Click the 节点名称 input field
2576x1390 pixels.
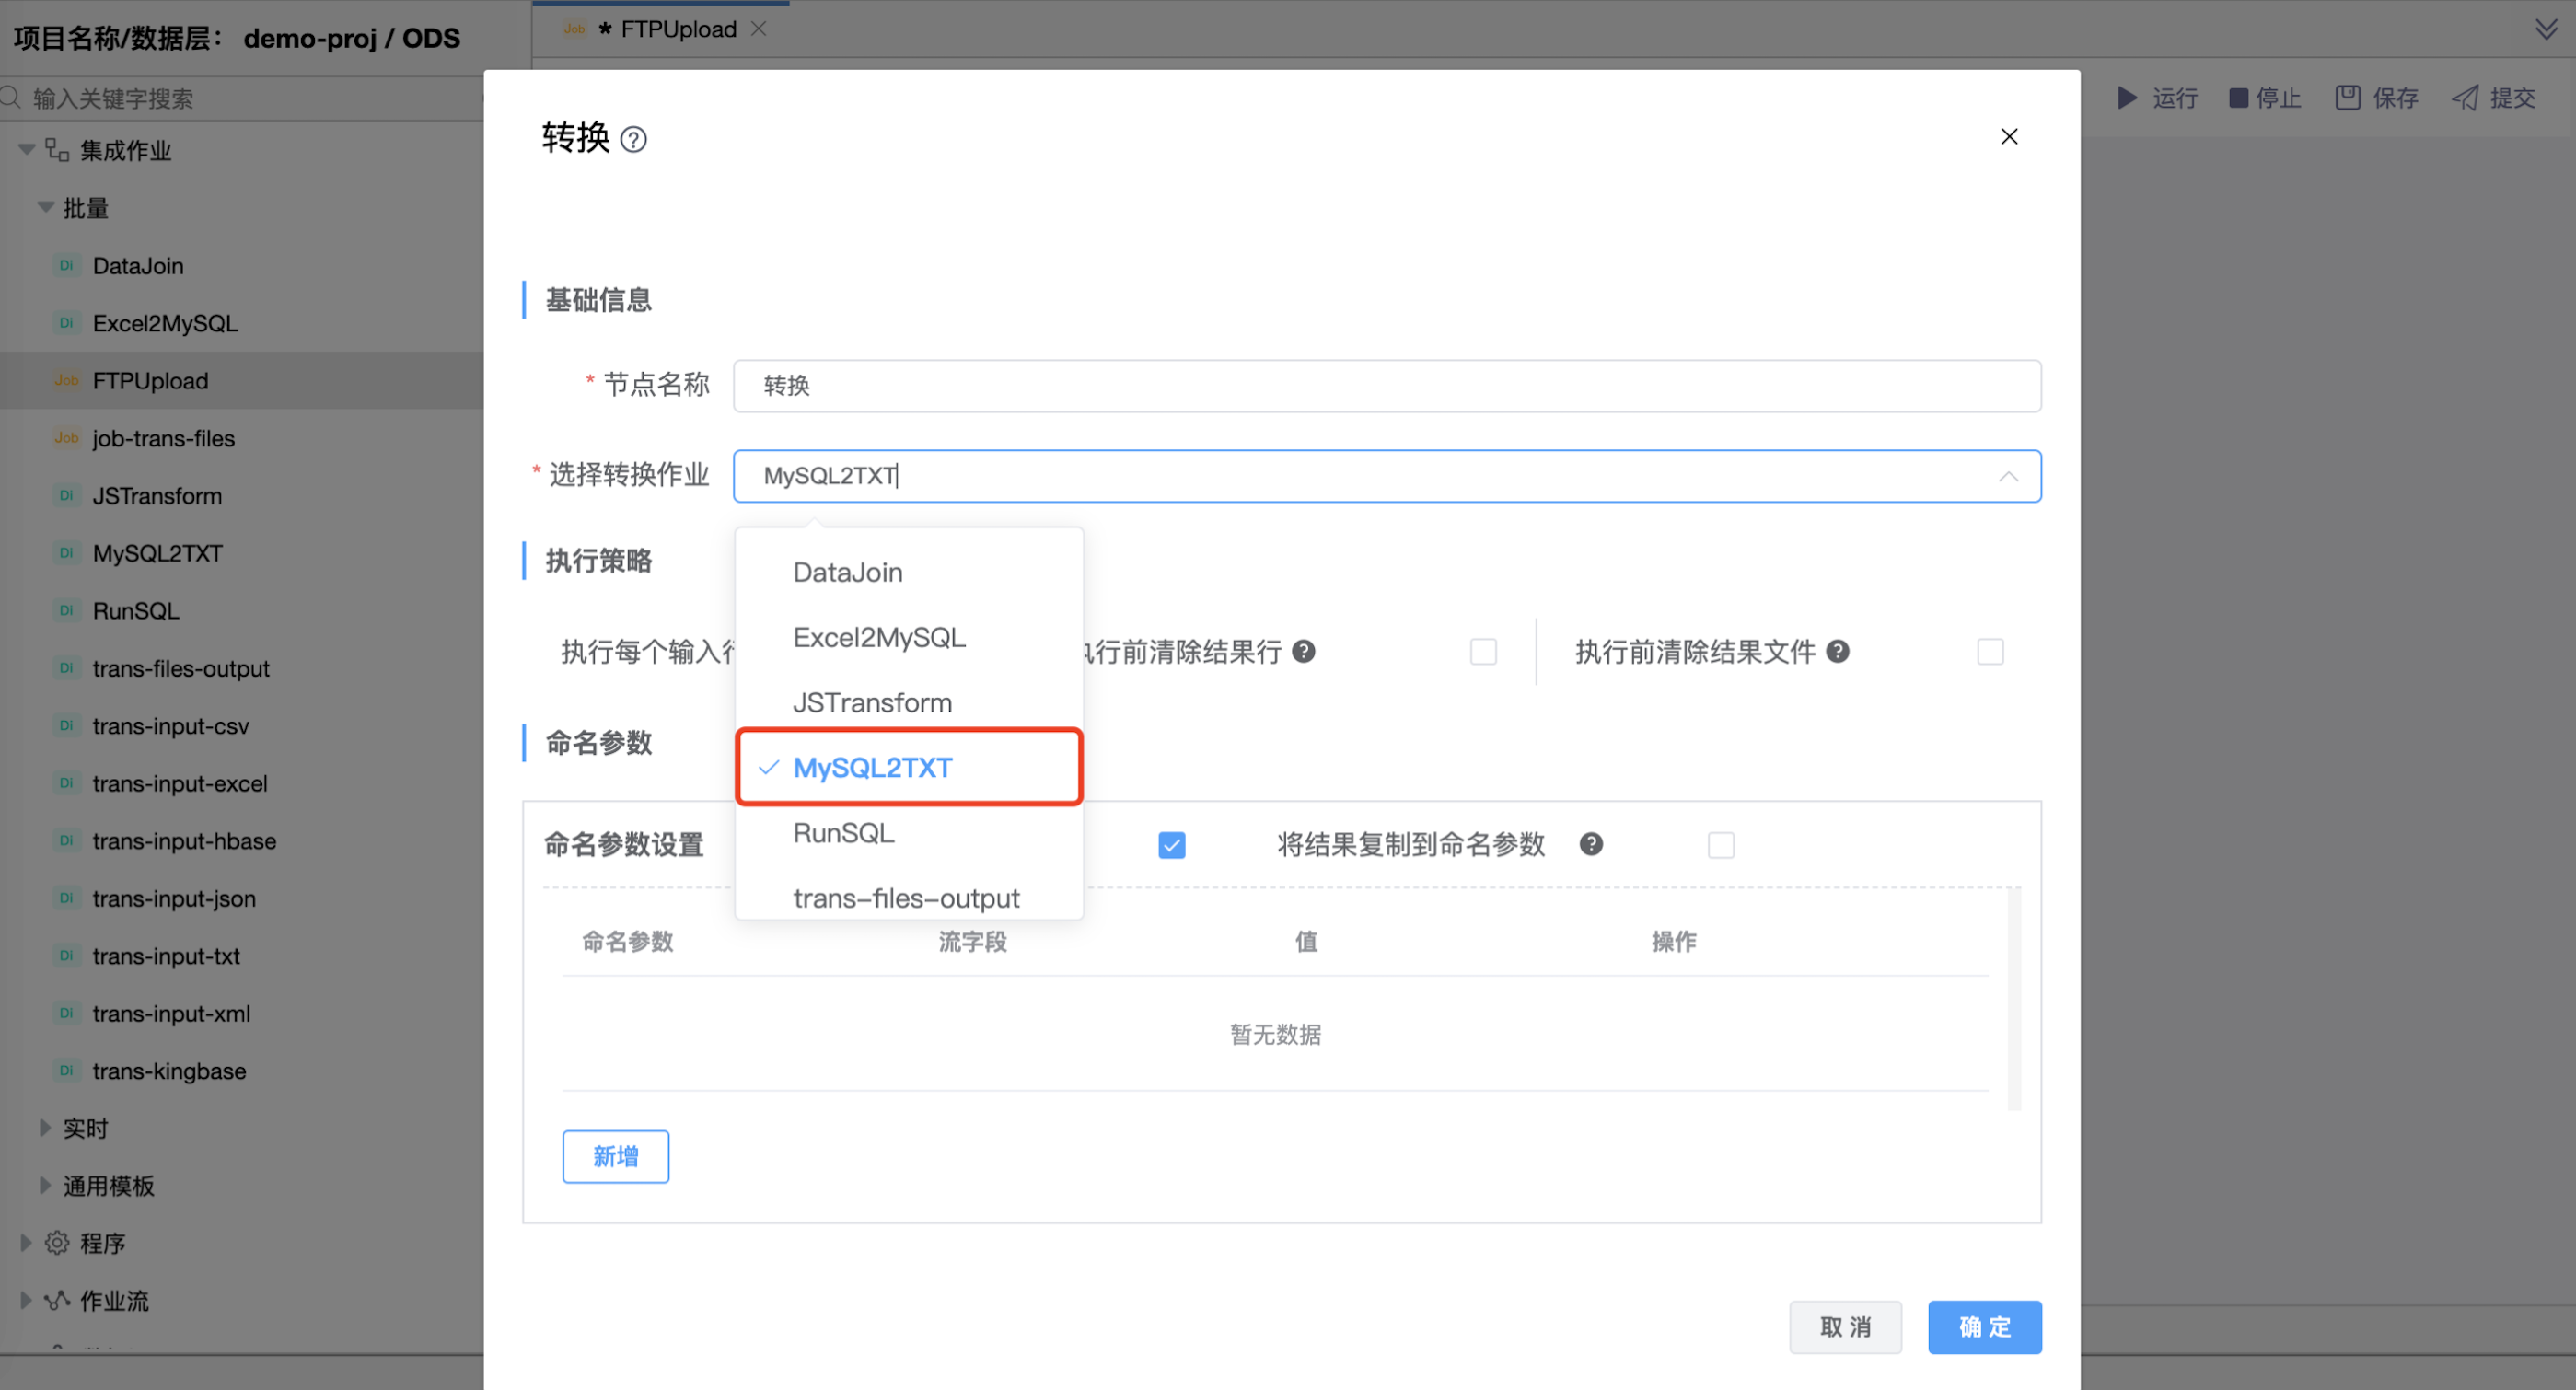(1386, 386)
